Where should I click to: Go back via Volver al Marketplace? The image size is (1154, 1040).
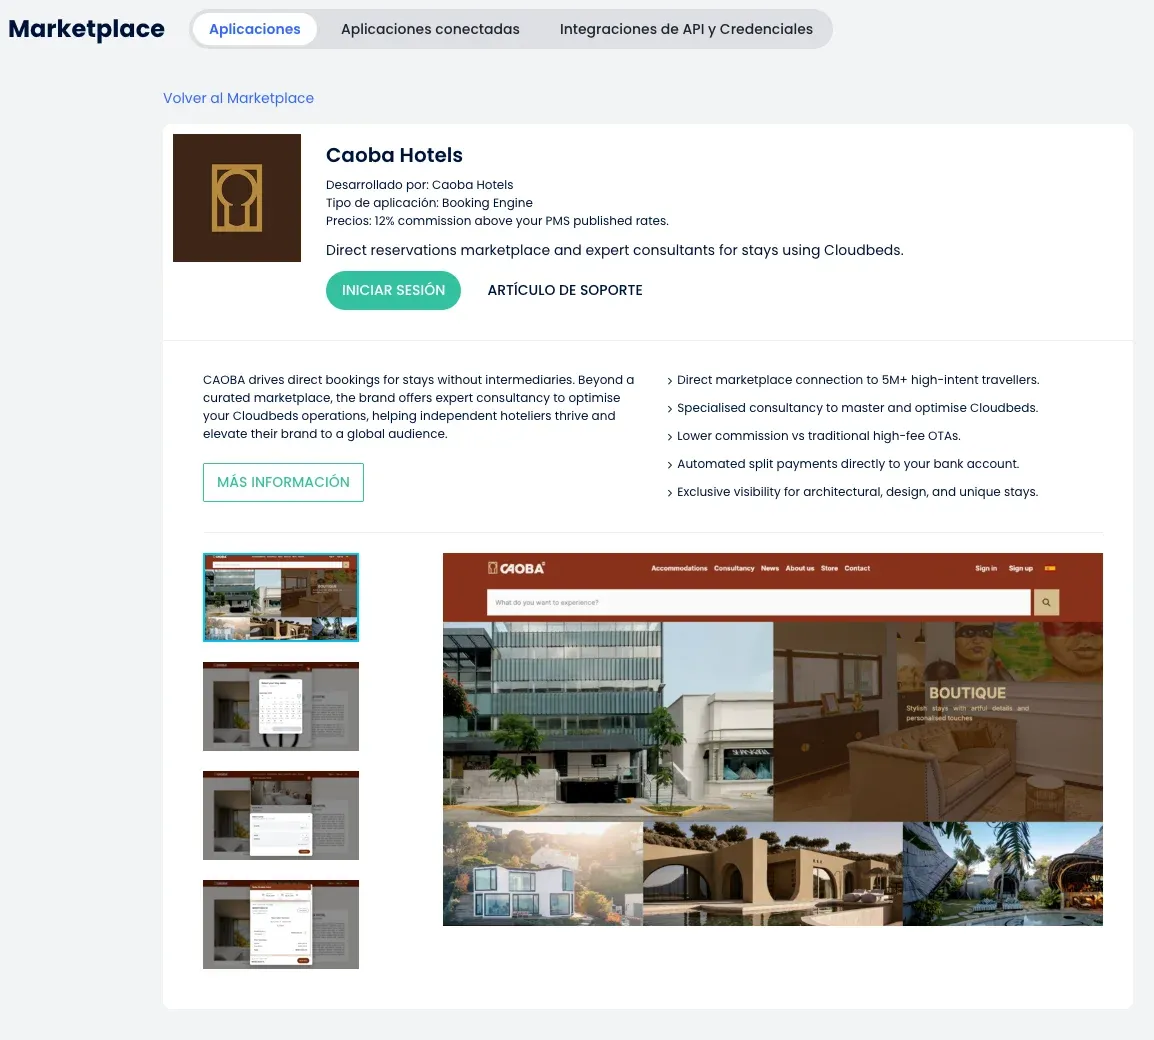click(238, 98)
